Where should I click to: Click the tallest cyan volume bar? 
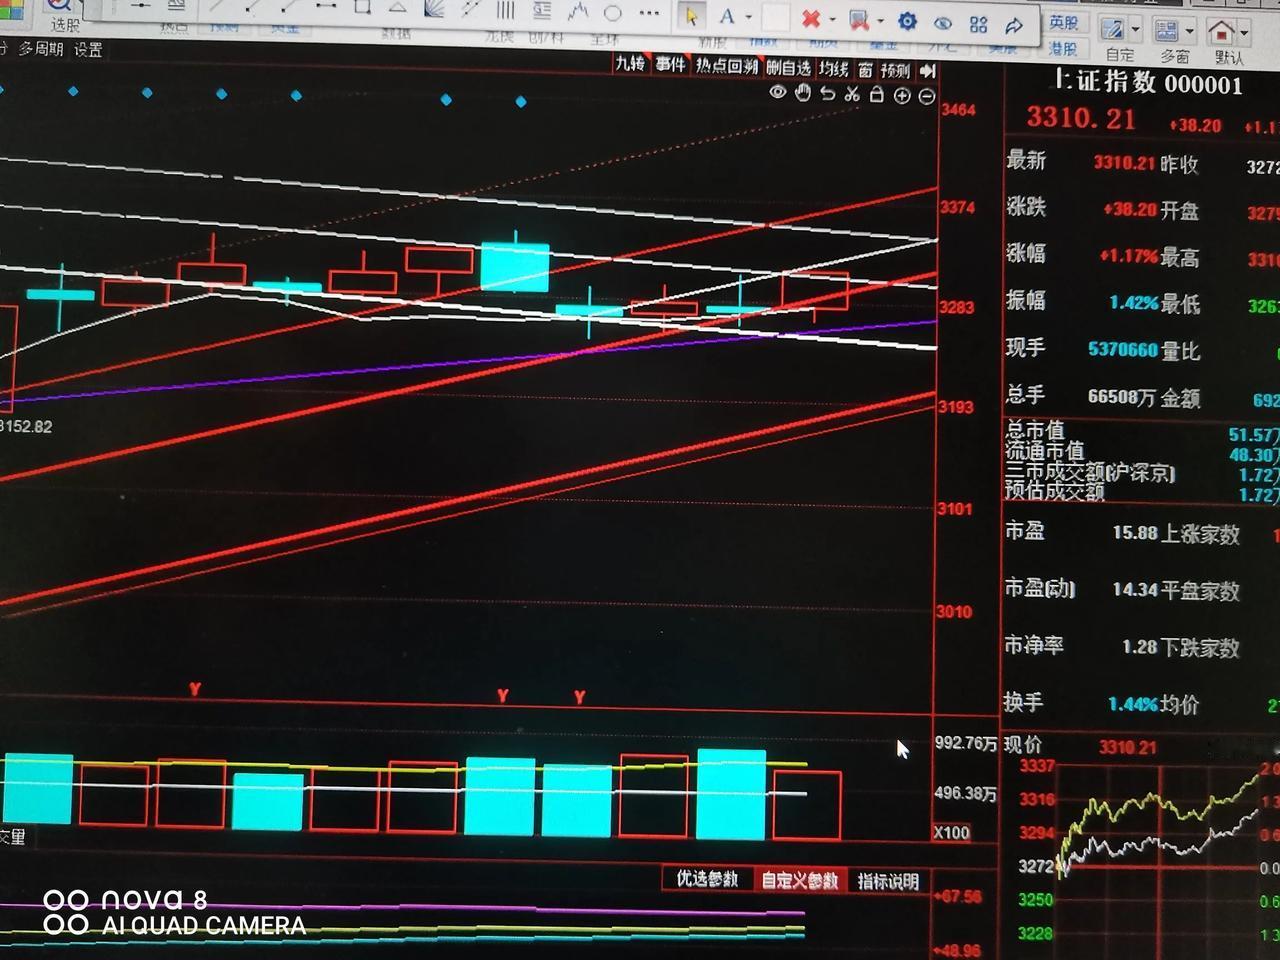(x=731, y=794)
